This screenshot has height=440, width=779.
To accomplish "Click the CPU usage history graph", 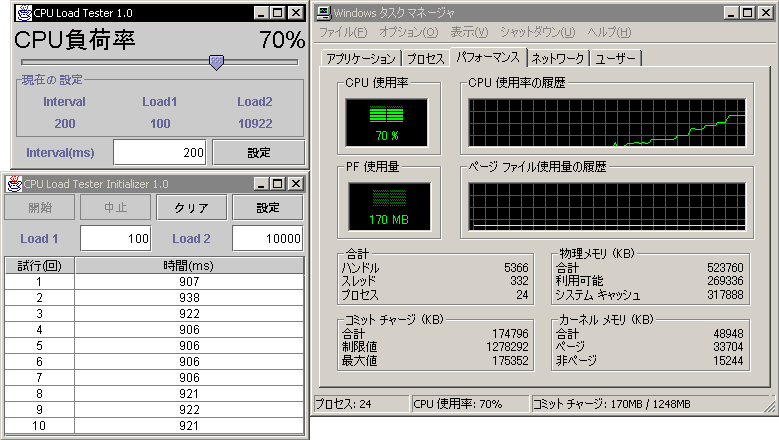I will click(x=607, y=122).
